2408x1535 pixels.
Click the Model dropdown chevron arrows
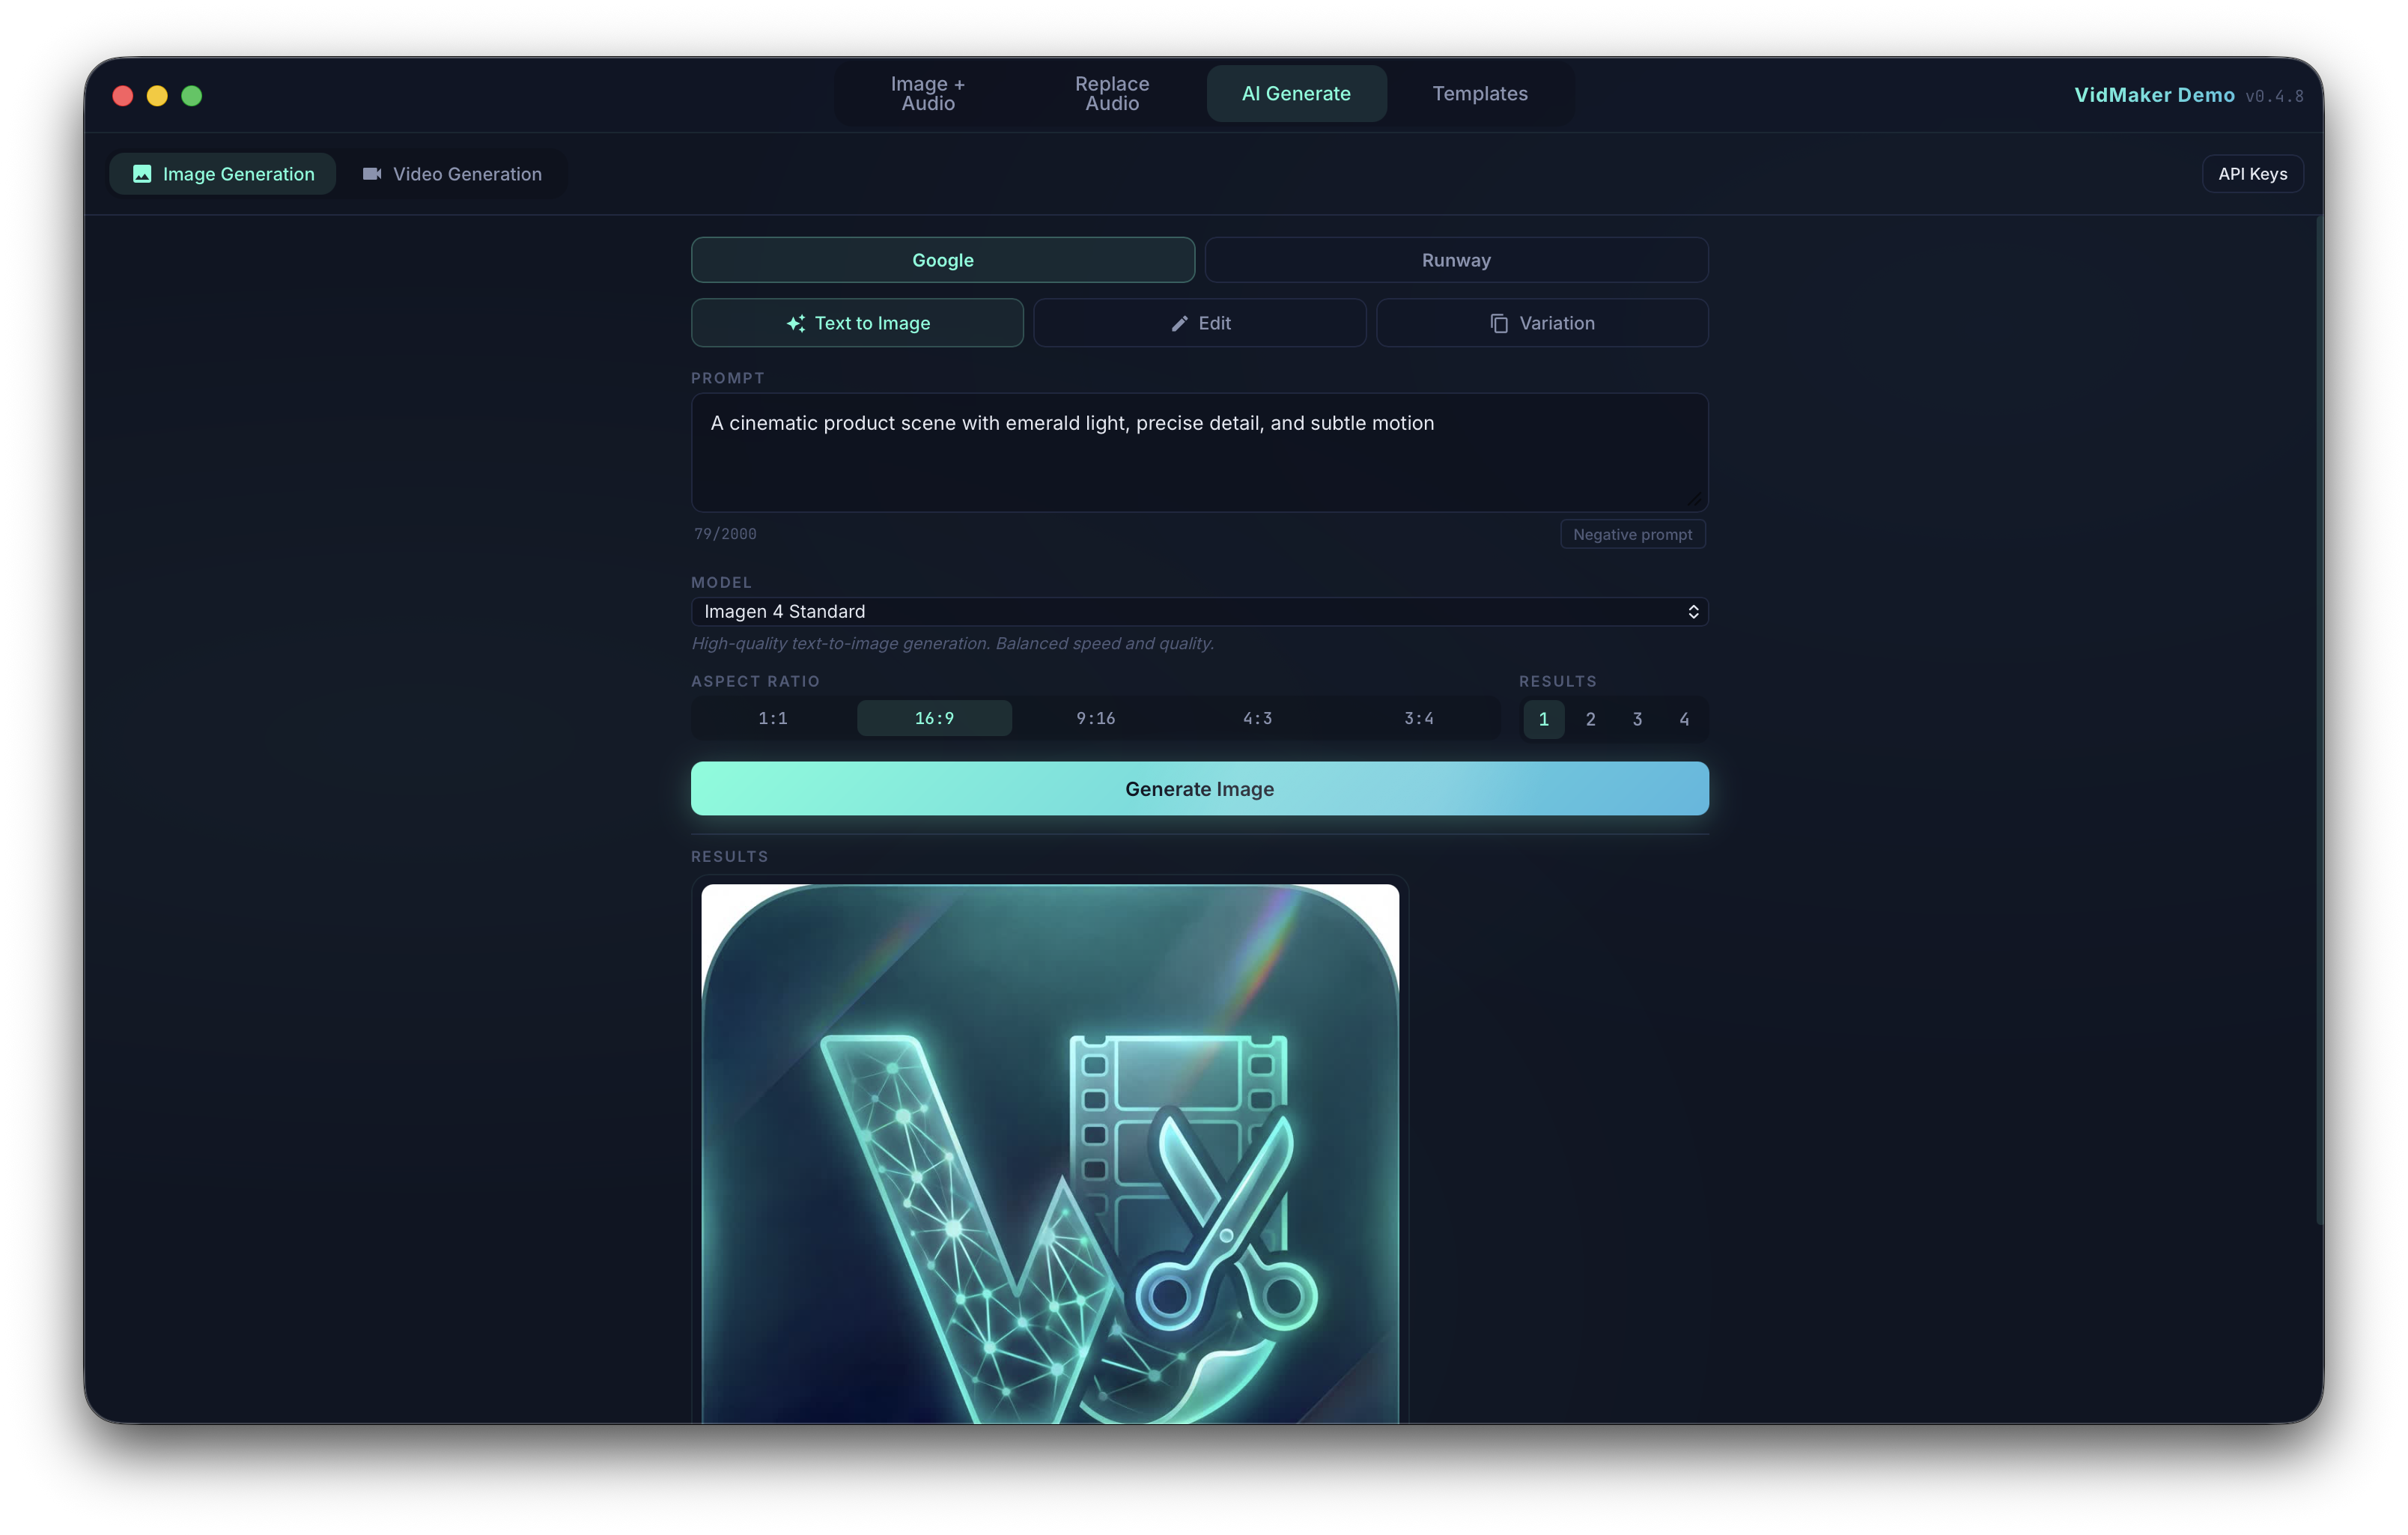point(1693,611)
